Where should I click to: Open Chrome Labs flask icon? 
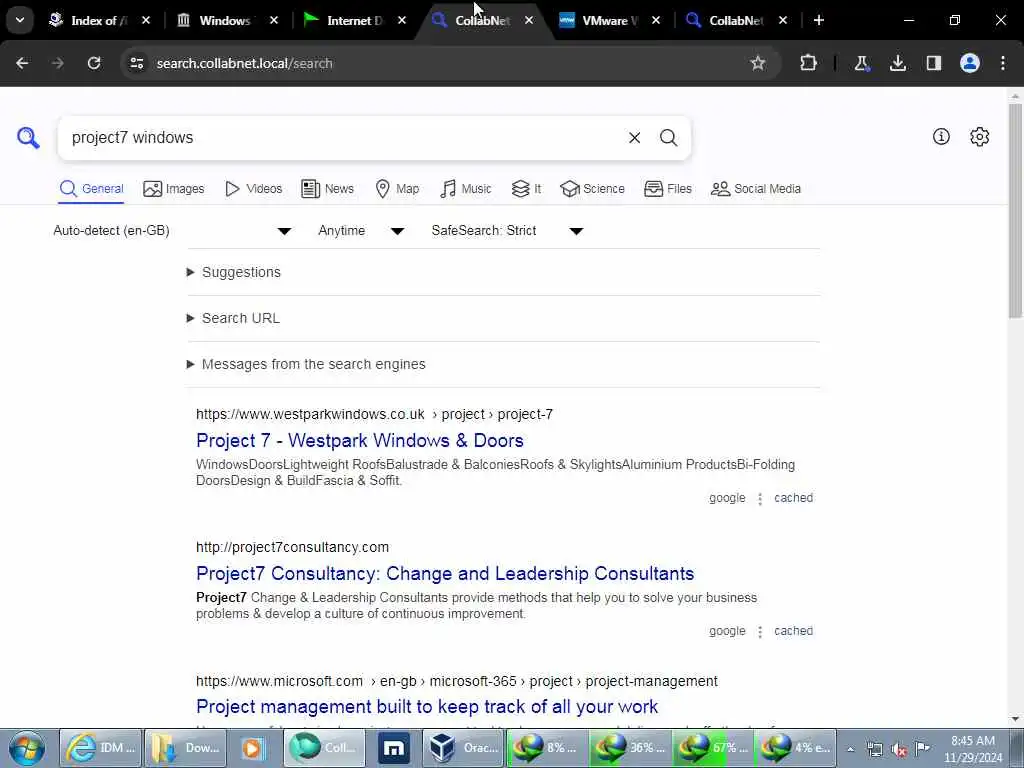coord(861,63)
